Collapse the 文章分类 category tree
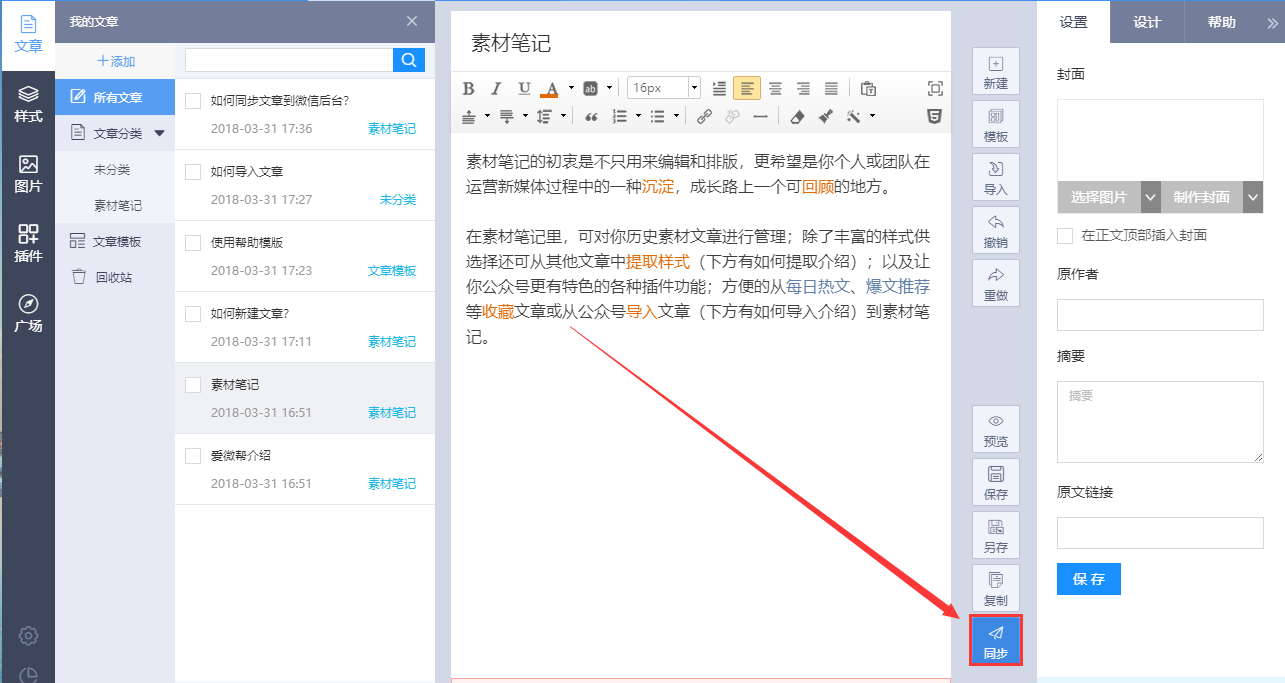This screenshot has width=1285, height=683. 159,133
